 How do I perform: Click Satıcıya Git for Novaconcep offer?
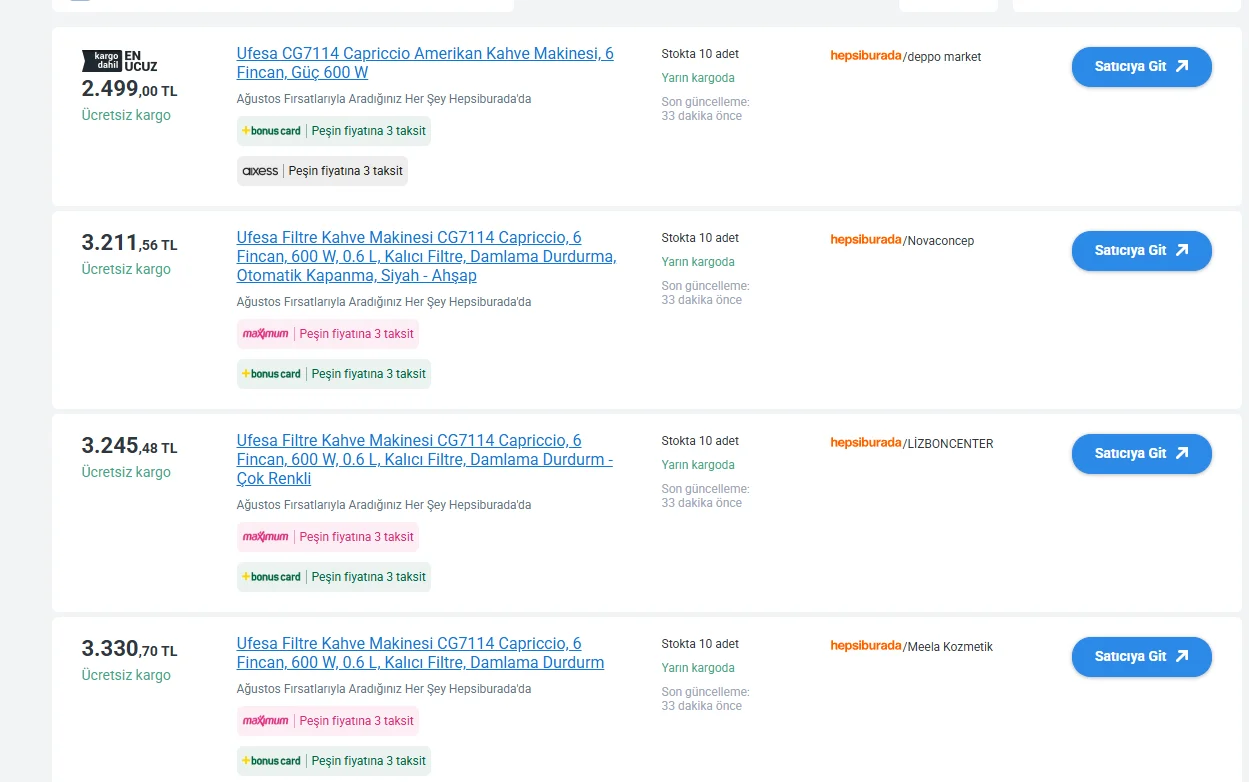click(x=1141, y=251)
